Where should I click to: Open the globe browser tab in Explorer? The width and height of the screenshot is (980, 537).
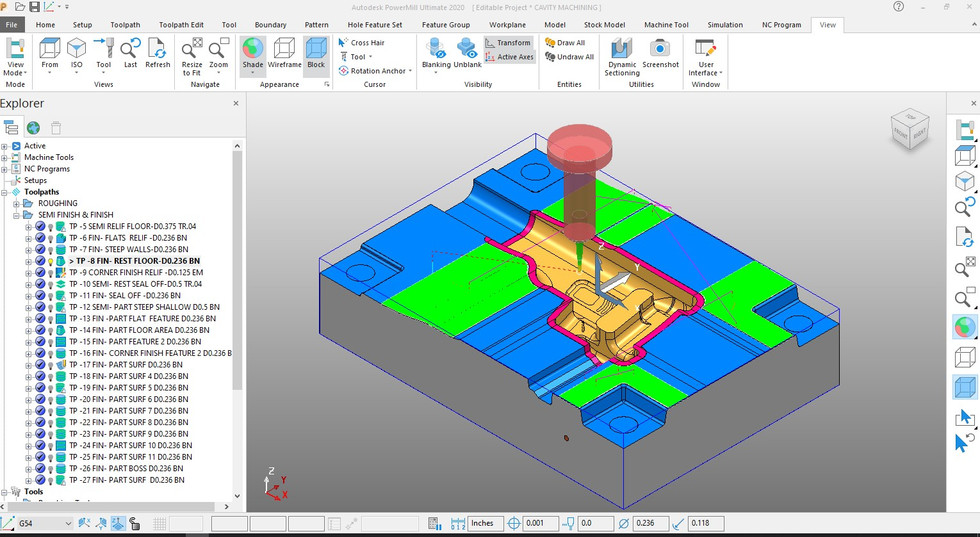pos(33,128)
